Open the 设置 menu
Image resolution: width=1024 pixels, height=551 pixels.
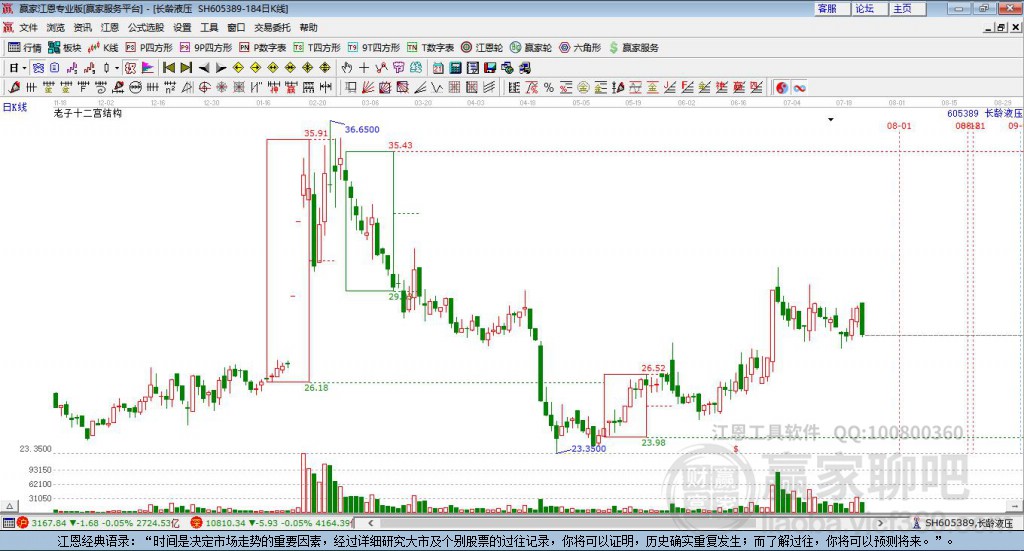coord(182,27)
